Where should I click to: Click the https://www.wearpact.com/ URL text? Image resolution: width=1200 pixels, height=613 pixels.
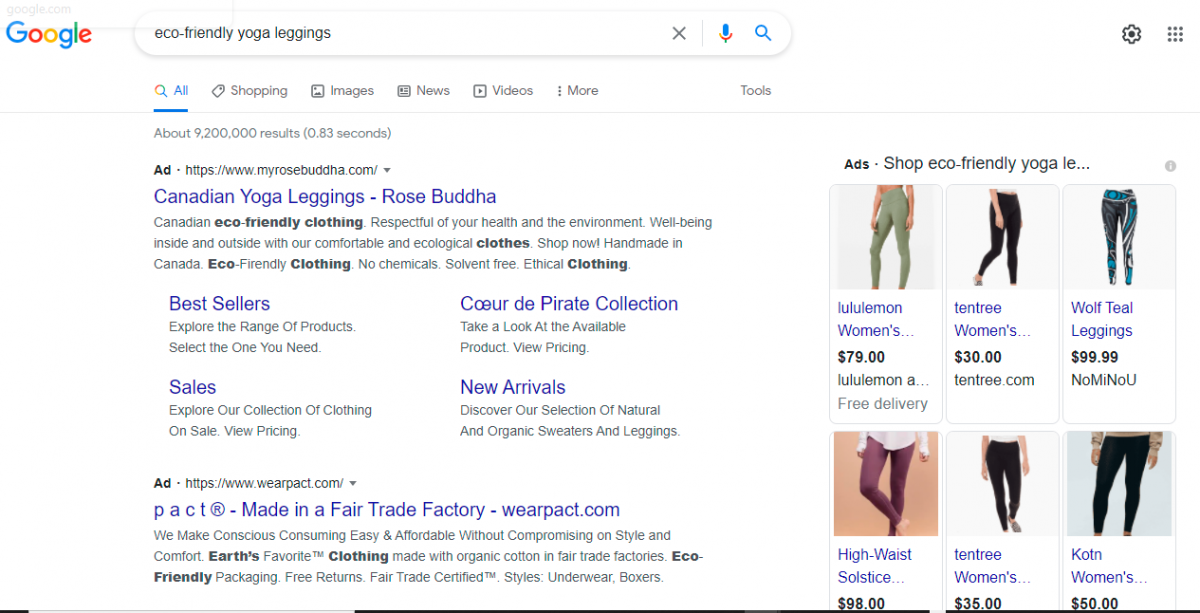pyautogui.click(x=264, y=483)
